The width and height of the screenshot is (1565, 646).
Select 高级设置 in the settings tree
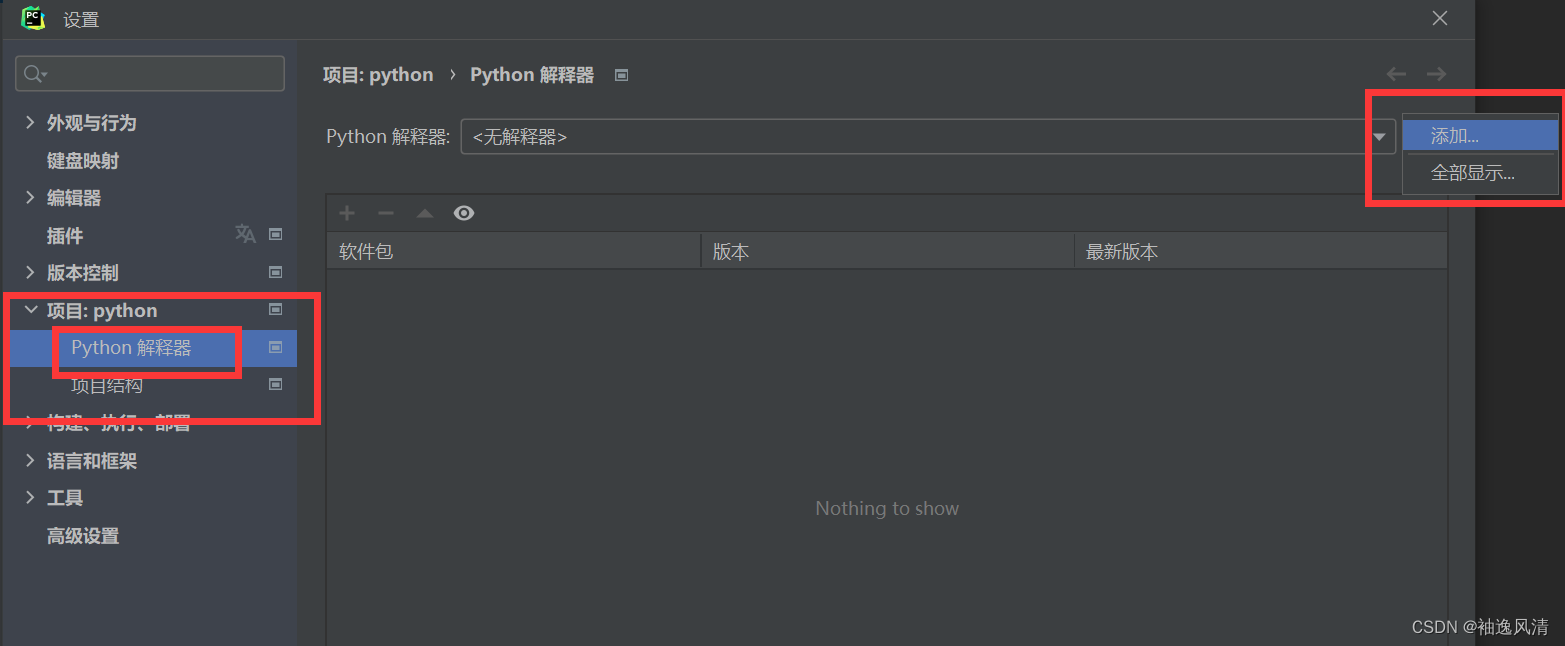pyautogui.click(x=83, y=536)
